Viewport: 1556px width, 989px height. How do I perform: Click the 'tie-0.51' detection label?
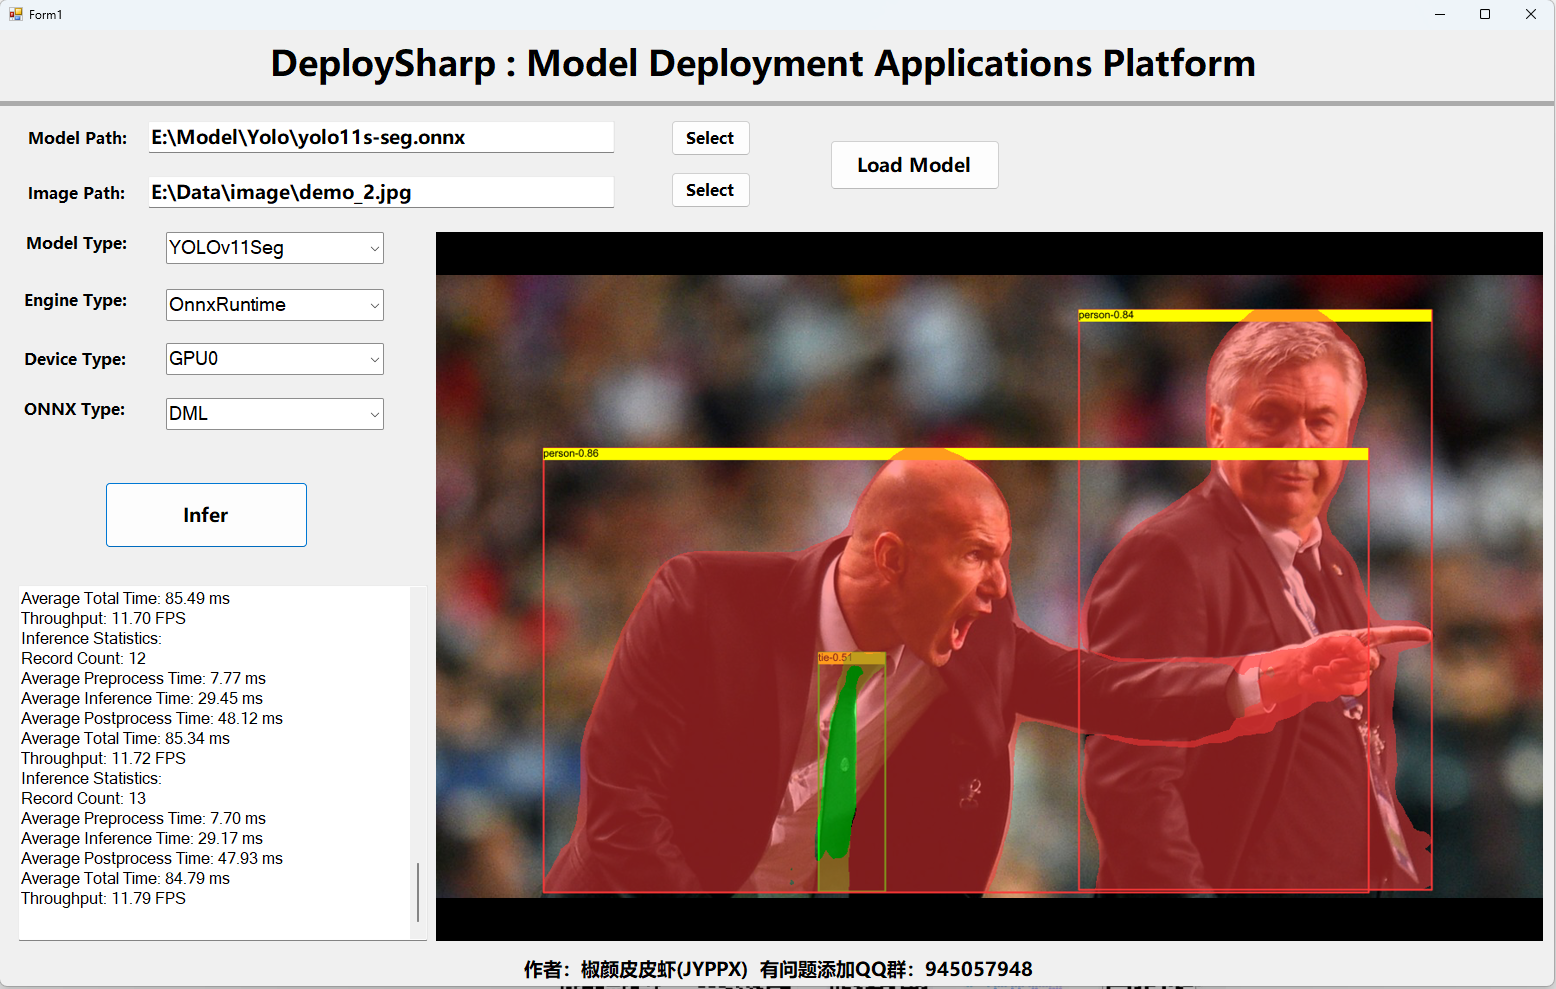(x=835, y=658)
